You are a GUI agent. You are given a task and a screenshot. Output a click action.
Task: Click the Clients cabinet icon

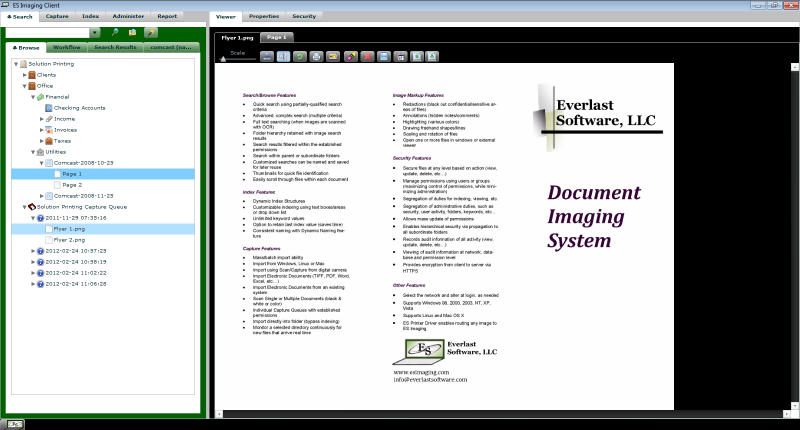[32, 75]
